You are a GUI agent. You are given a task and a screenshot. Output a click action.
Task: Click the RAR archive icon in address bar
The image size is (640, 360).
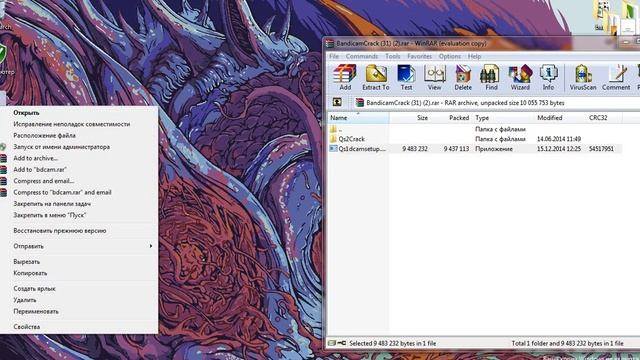click(x=360, y=103)
